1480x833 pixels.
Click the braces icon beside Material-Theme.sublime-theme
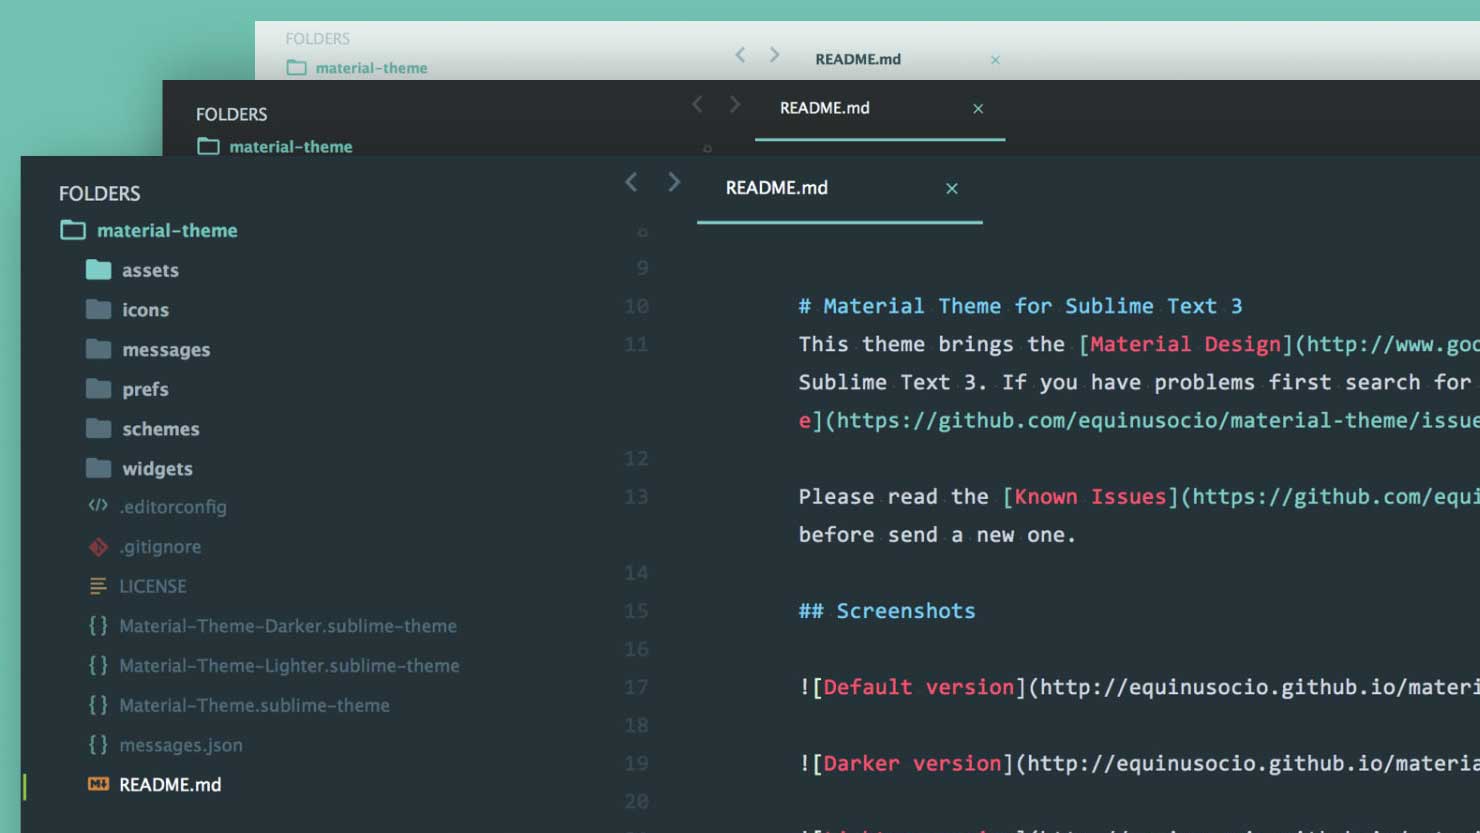tap(98, 705)
